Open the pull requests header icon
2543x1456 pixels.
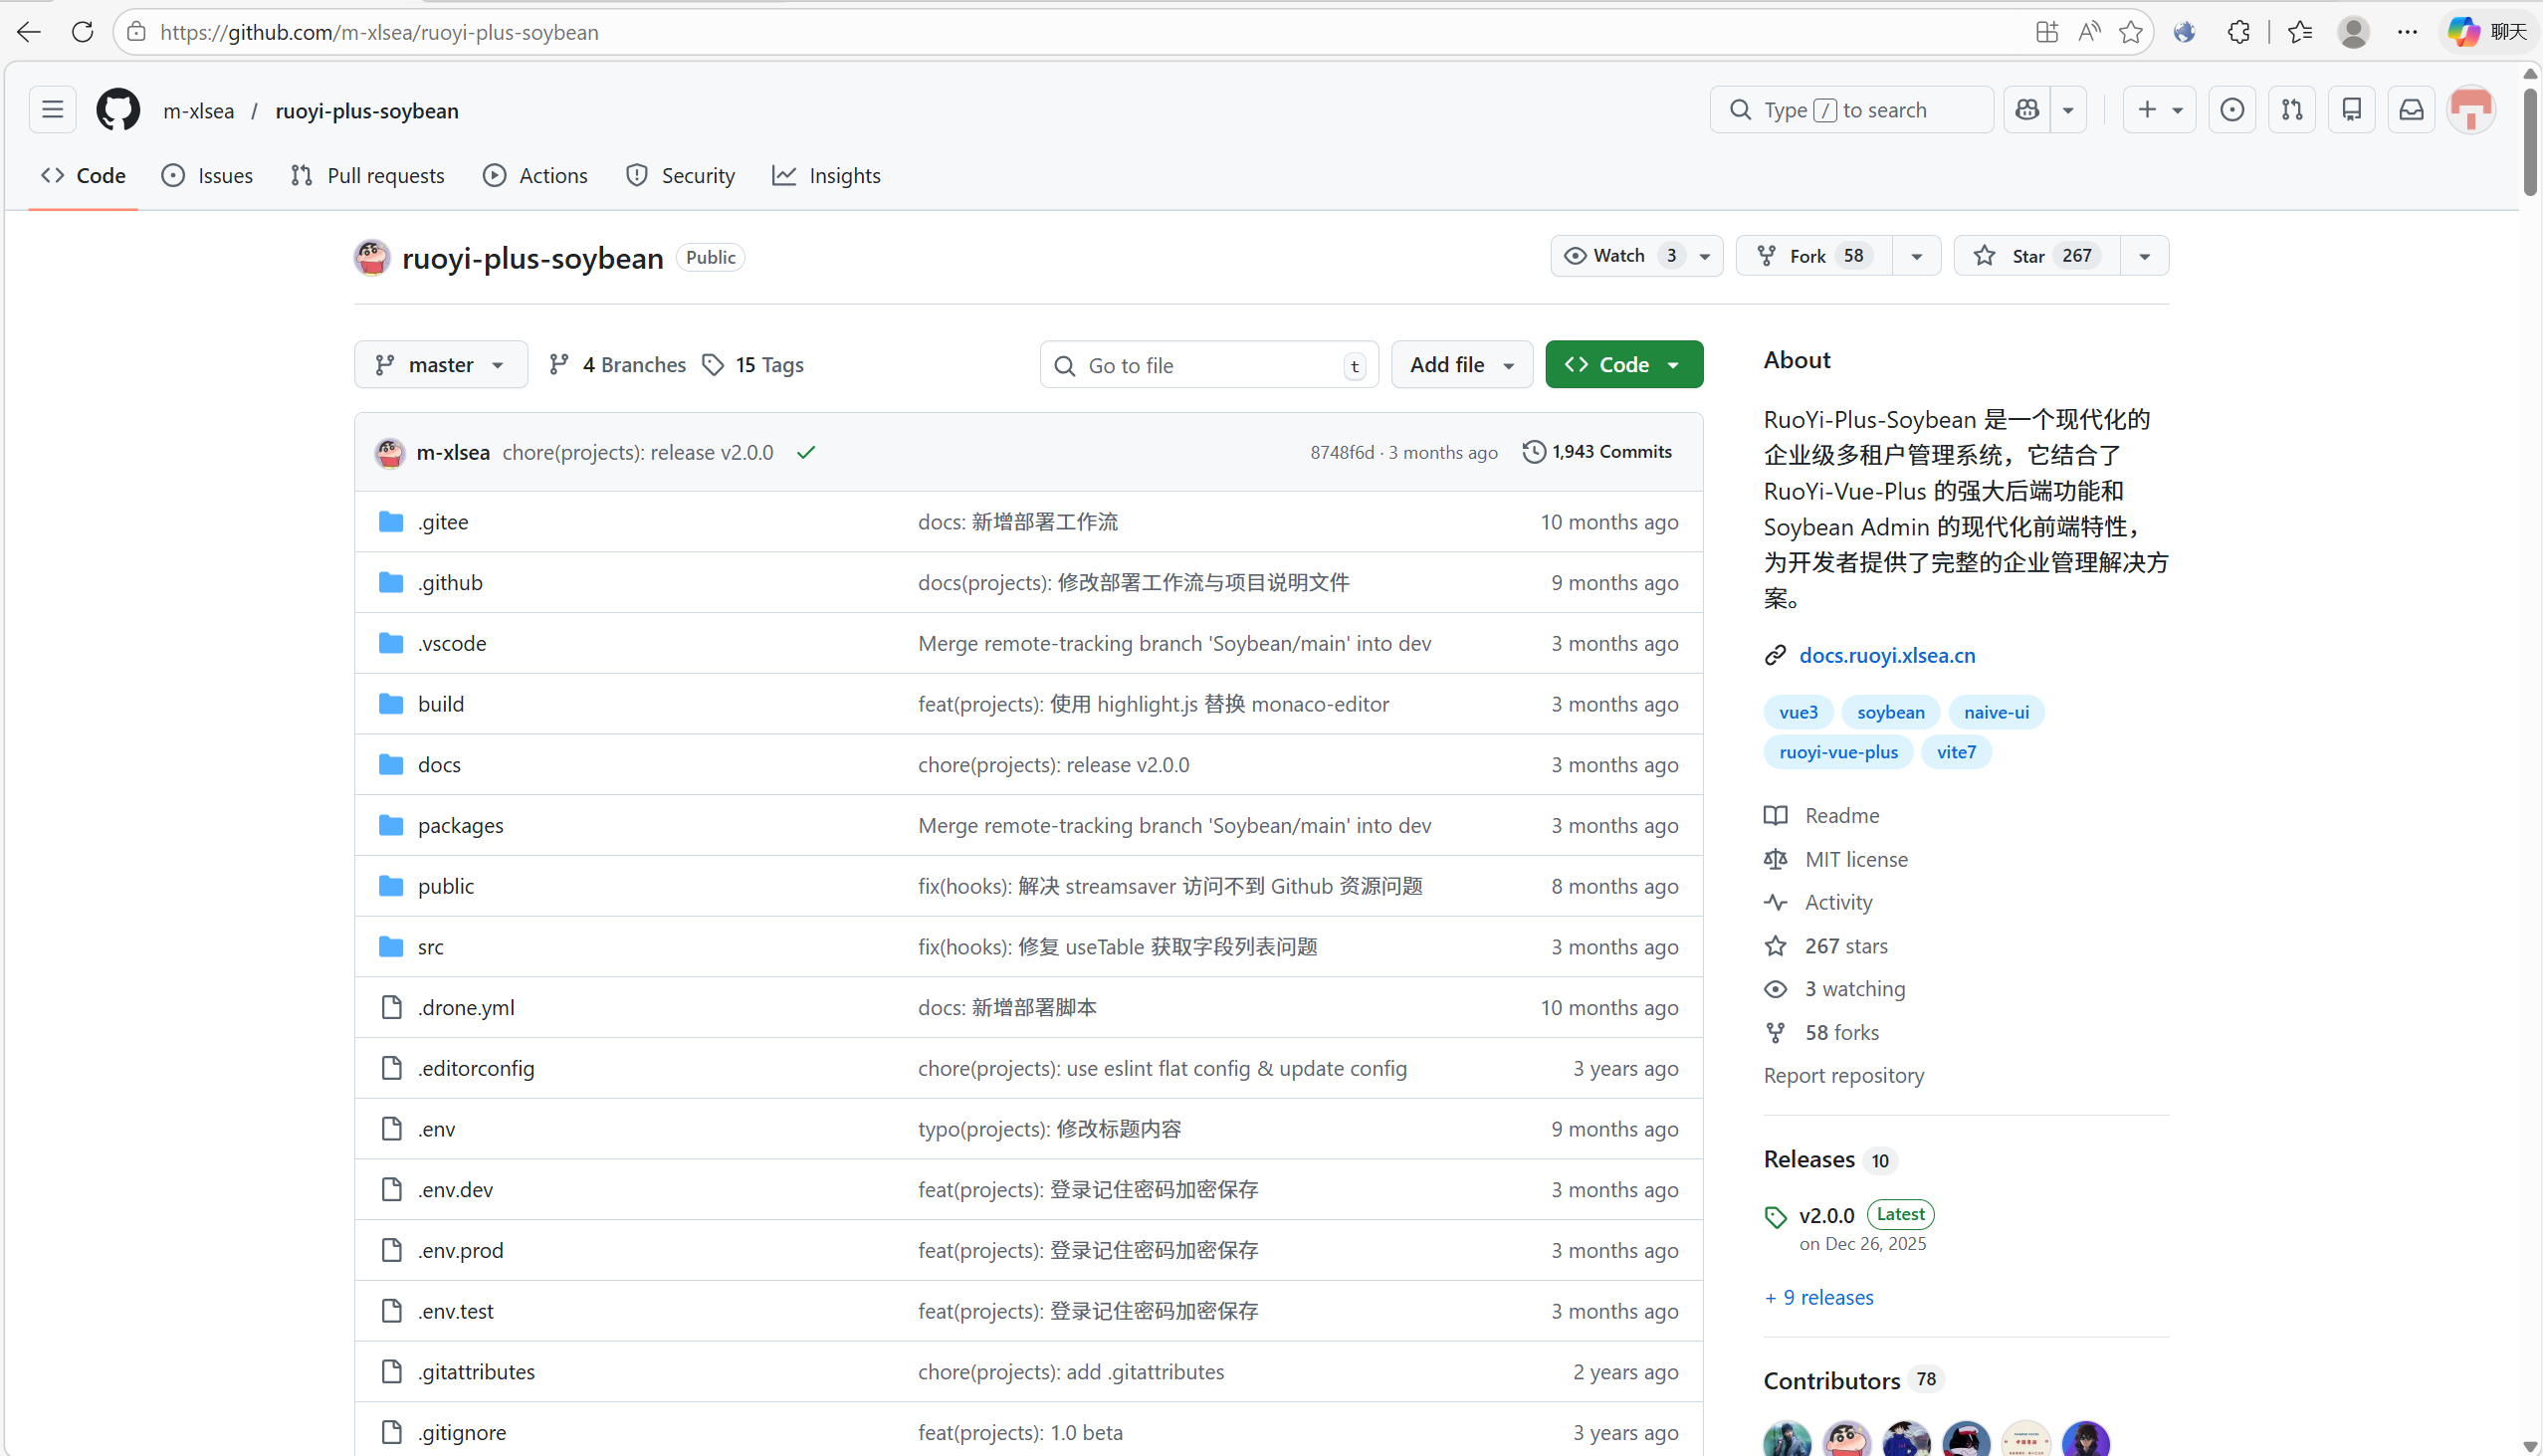point(2291,110)
